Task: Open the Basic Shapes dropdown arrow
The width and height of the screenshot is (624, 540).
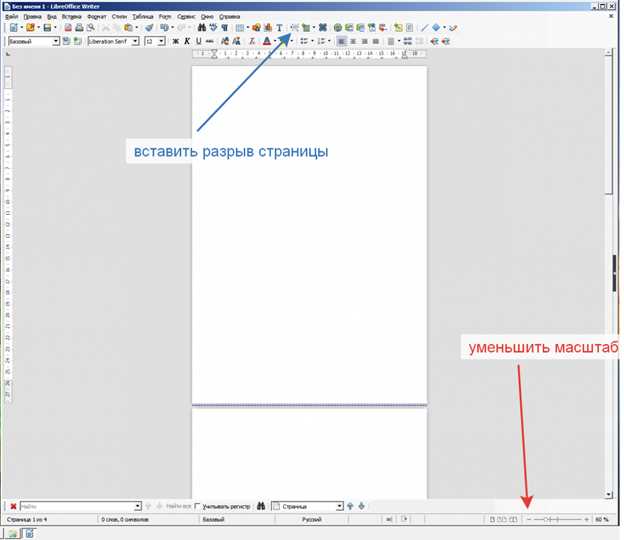Action: [444, 28]
